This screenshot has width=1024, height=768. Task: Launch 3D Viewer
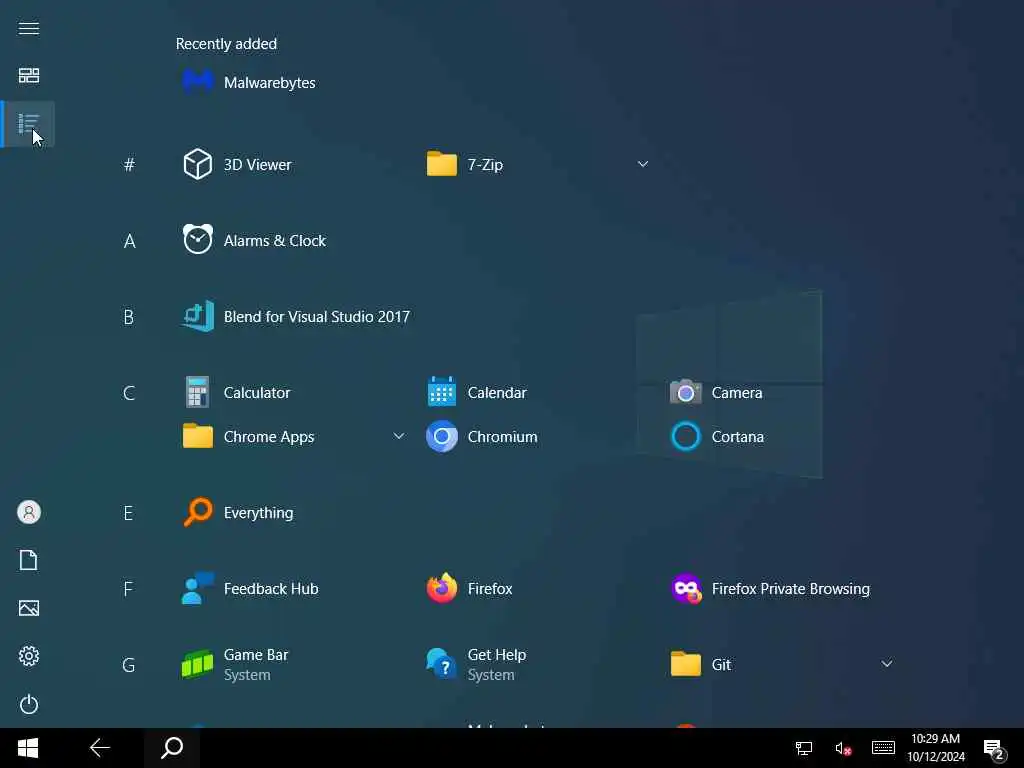tap(237, 164)
